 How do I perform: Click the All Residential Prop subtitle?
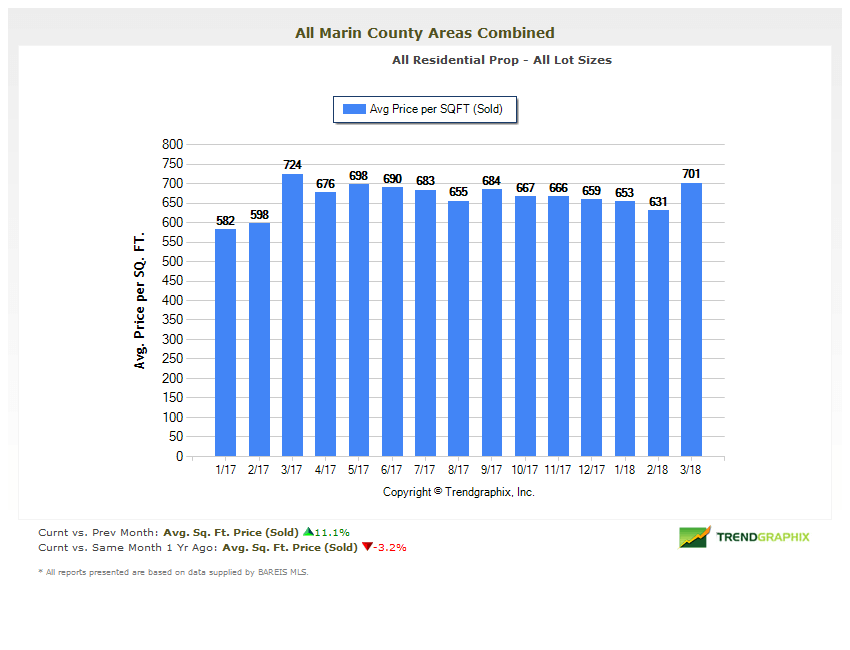[x=502, y=60]
